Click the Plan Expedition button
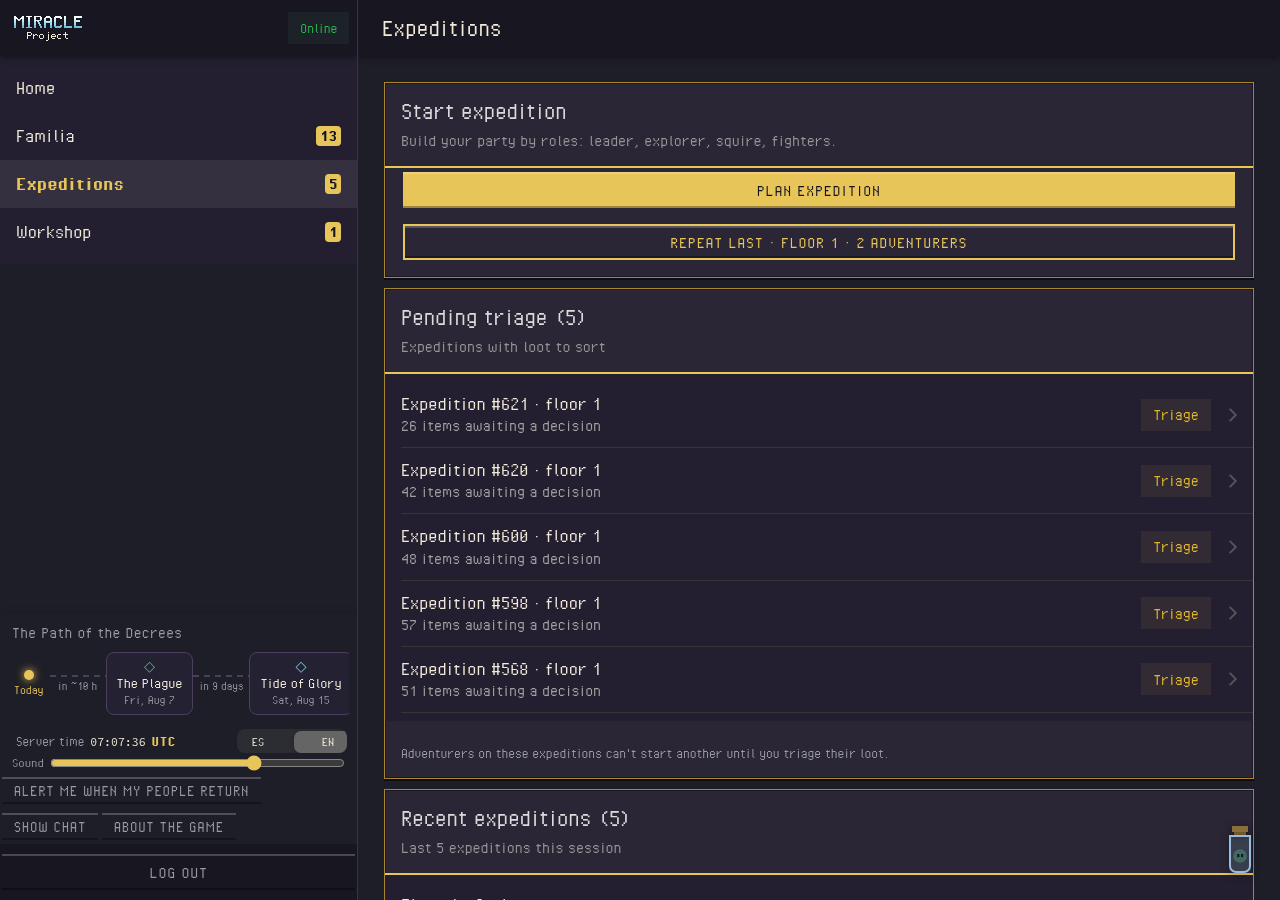Viewport: 1280px width, 900px height. [819, 190]
